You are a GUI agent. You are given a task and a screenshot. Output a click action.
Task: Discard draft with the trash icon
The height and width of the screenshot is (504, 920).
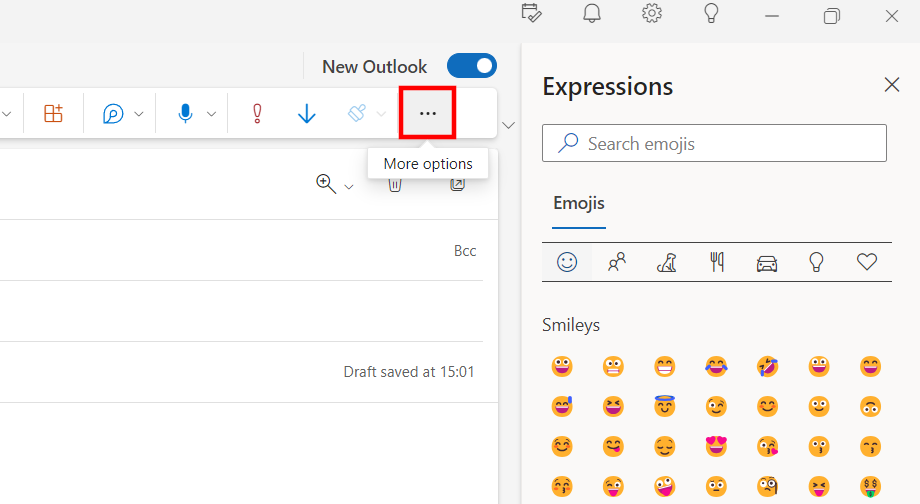[x=395, y=185]
